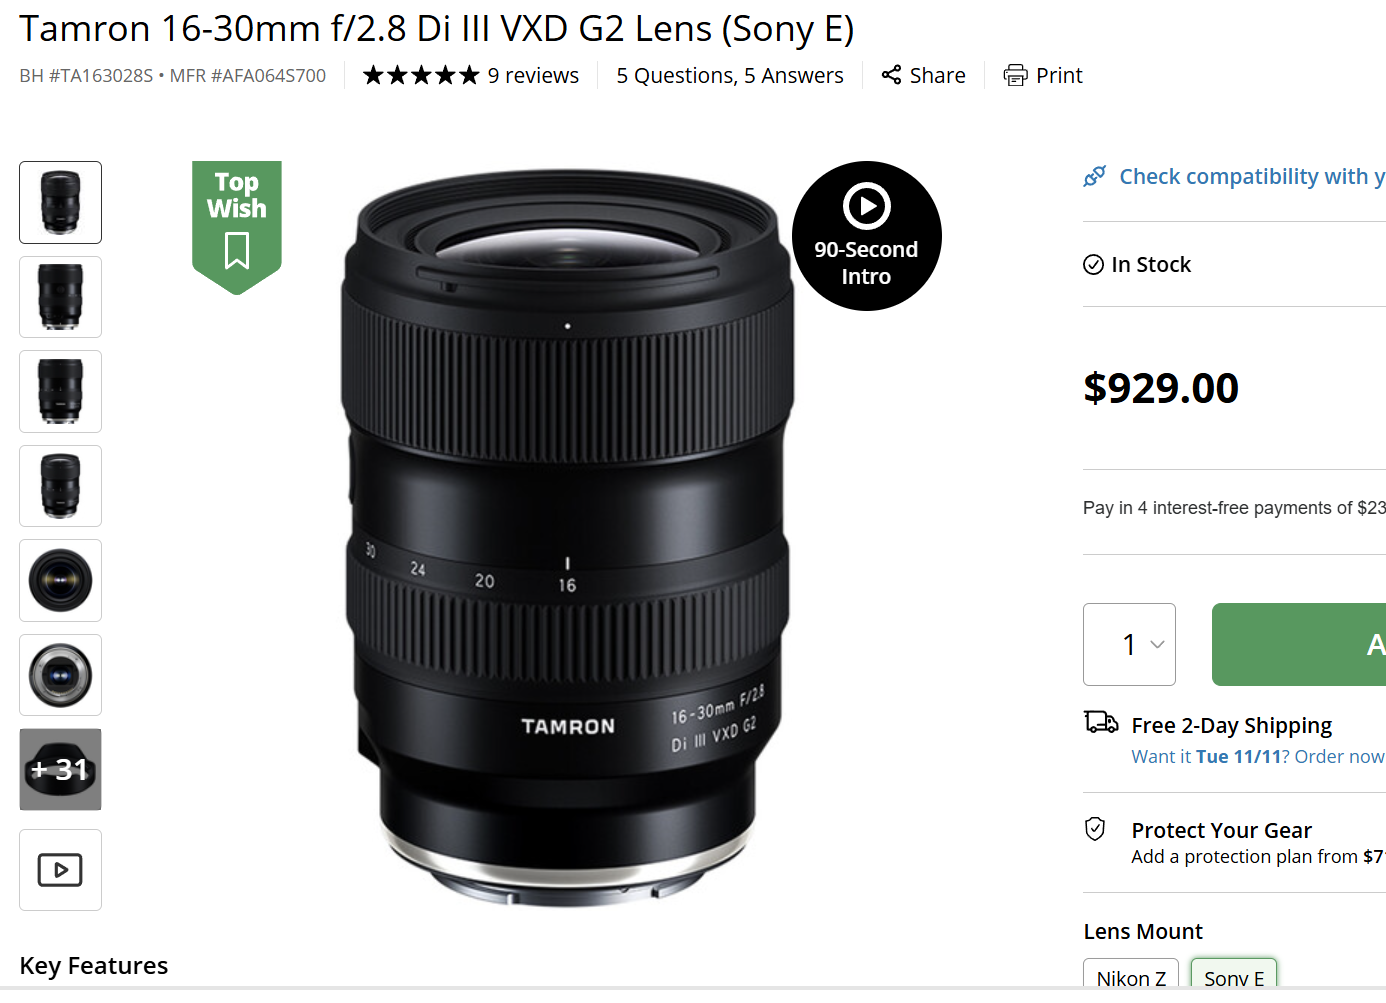Play the 90-Second Intro video

pos(866,207)
